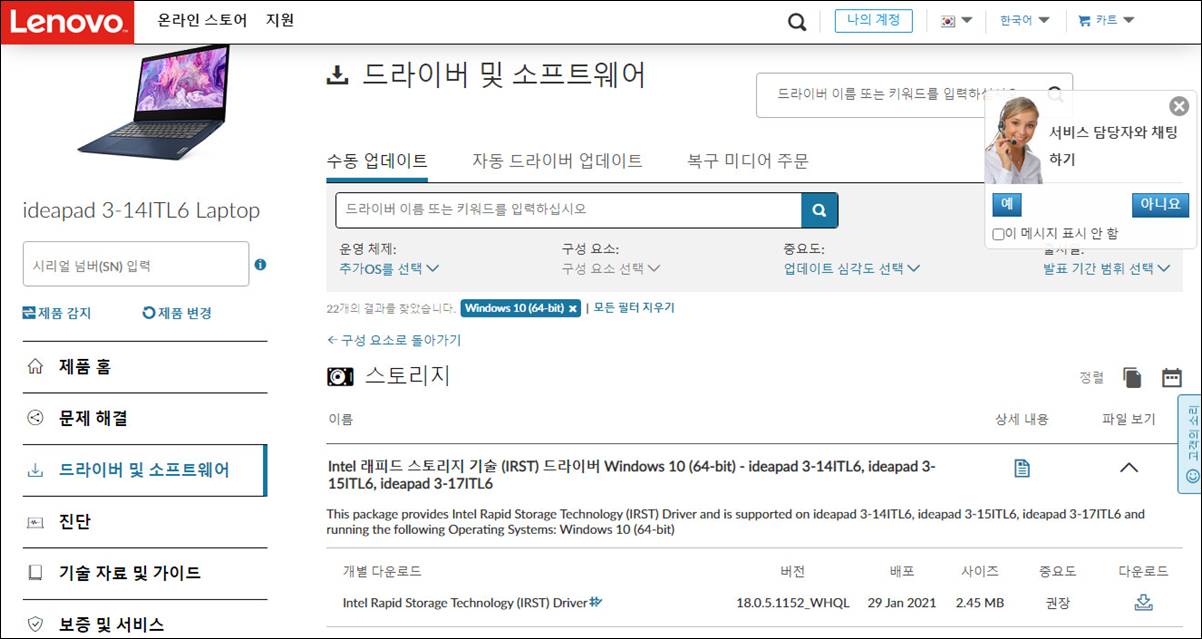The image size is (1202, 639).
Task: Click the icon beside IRST Driver name
Action: (596, 602)
